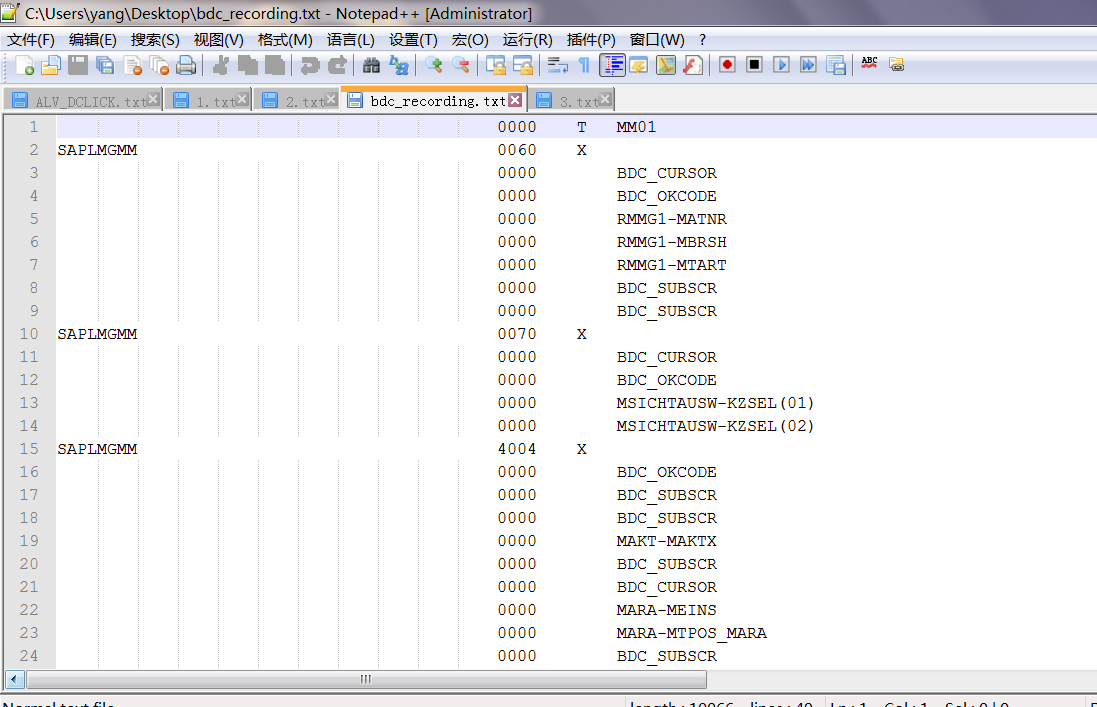Screen dimensions: 1097x707
Task: Click MARA-MTPOS_MARA on line 23
Action: point(691,633)
